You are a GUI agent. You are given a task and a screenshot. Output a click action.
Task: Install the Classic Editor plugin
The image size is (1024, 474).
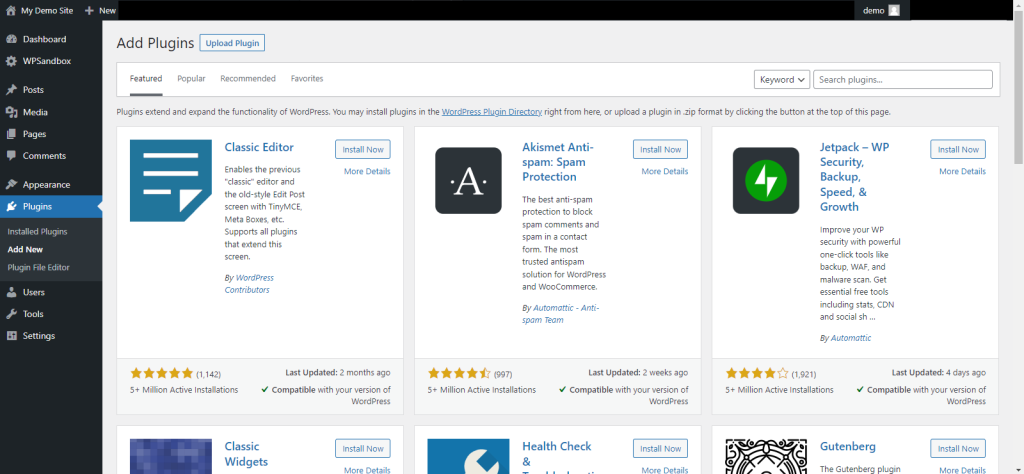point(363,150)
